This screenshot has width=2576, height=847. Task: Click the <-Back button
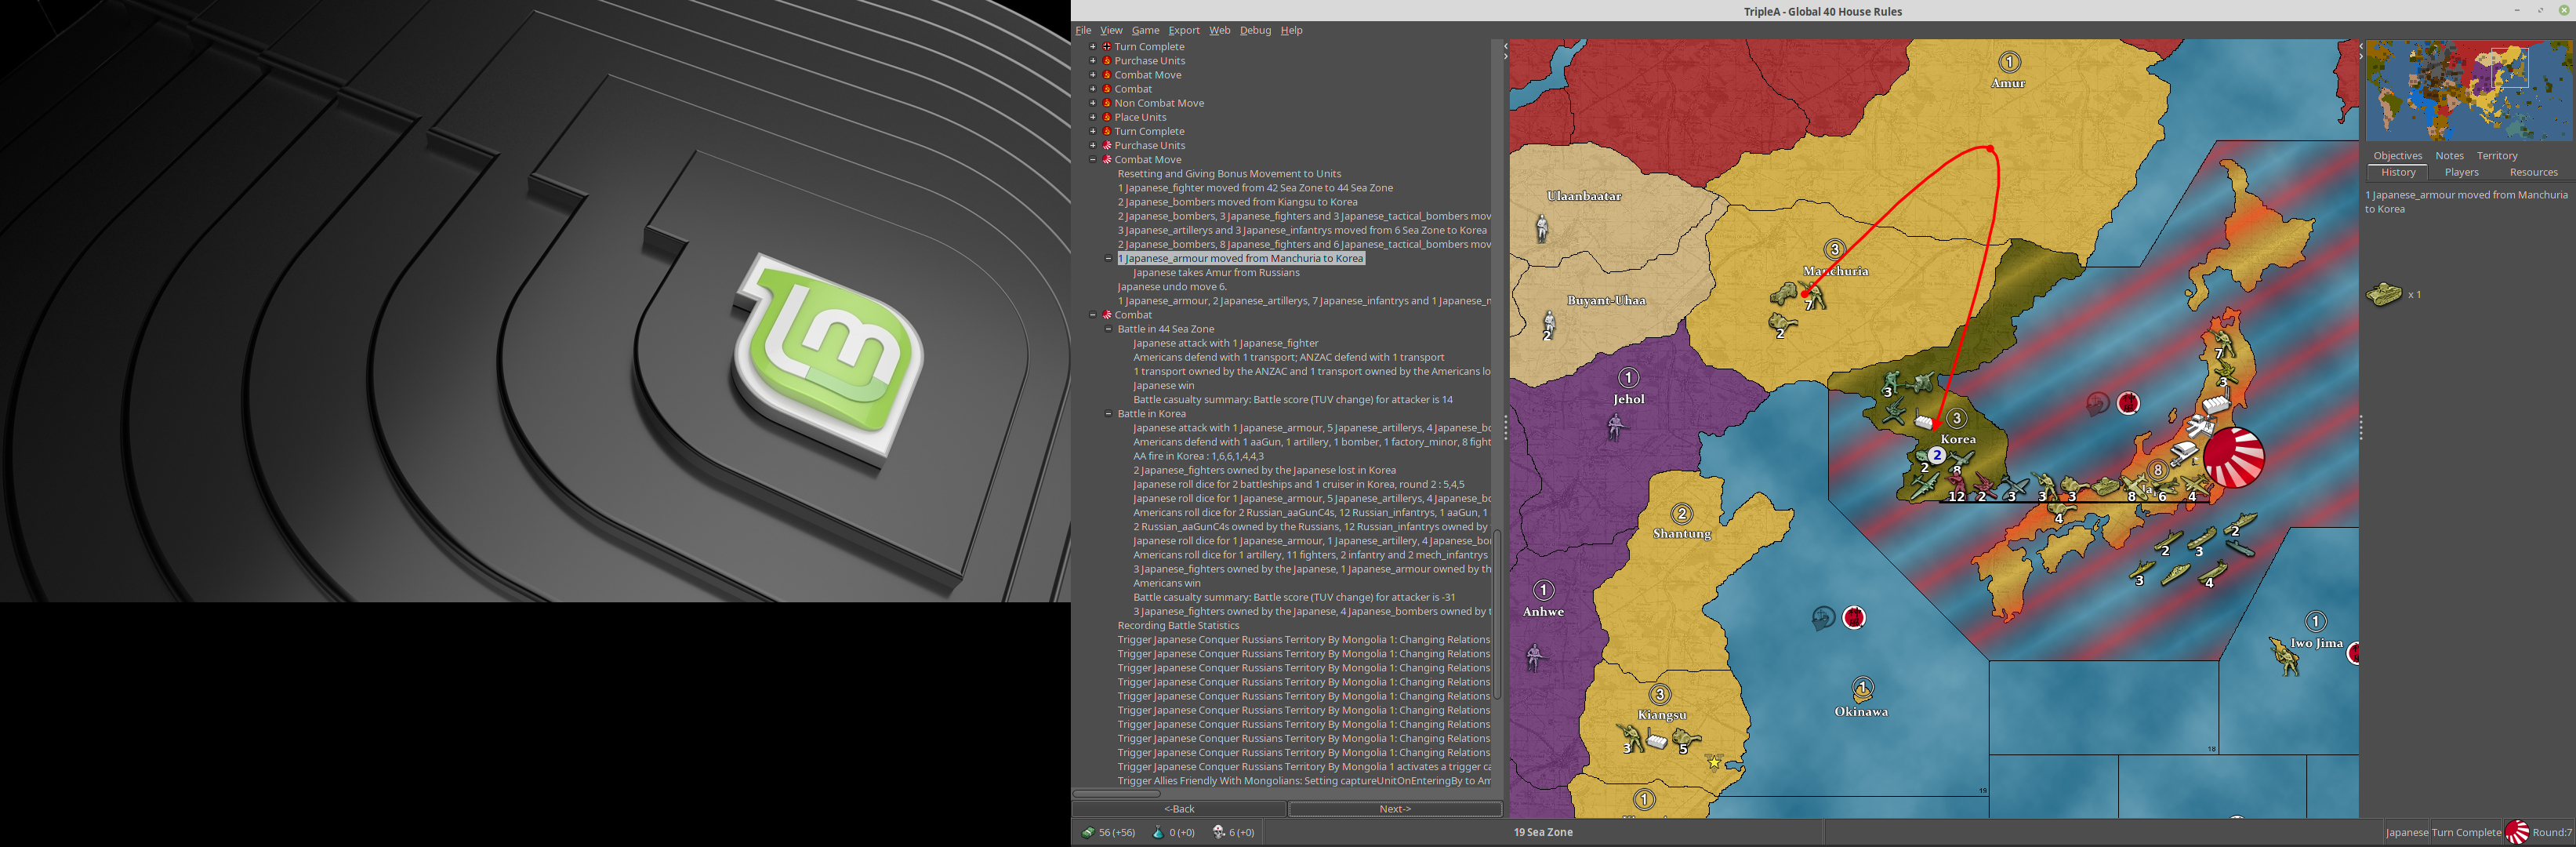1179,809
